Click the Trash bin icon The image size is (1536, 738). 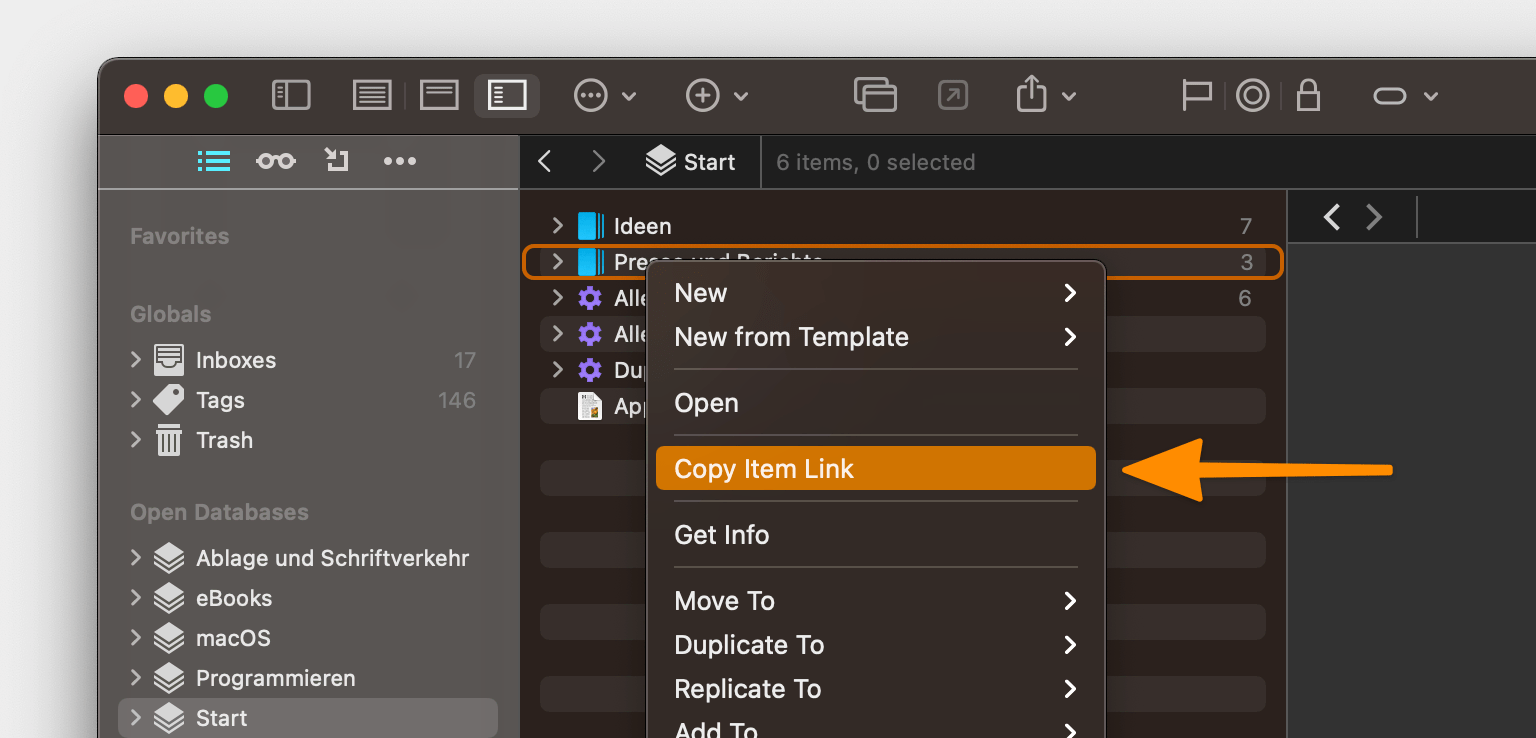tap(169, 440)
